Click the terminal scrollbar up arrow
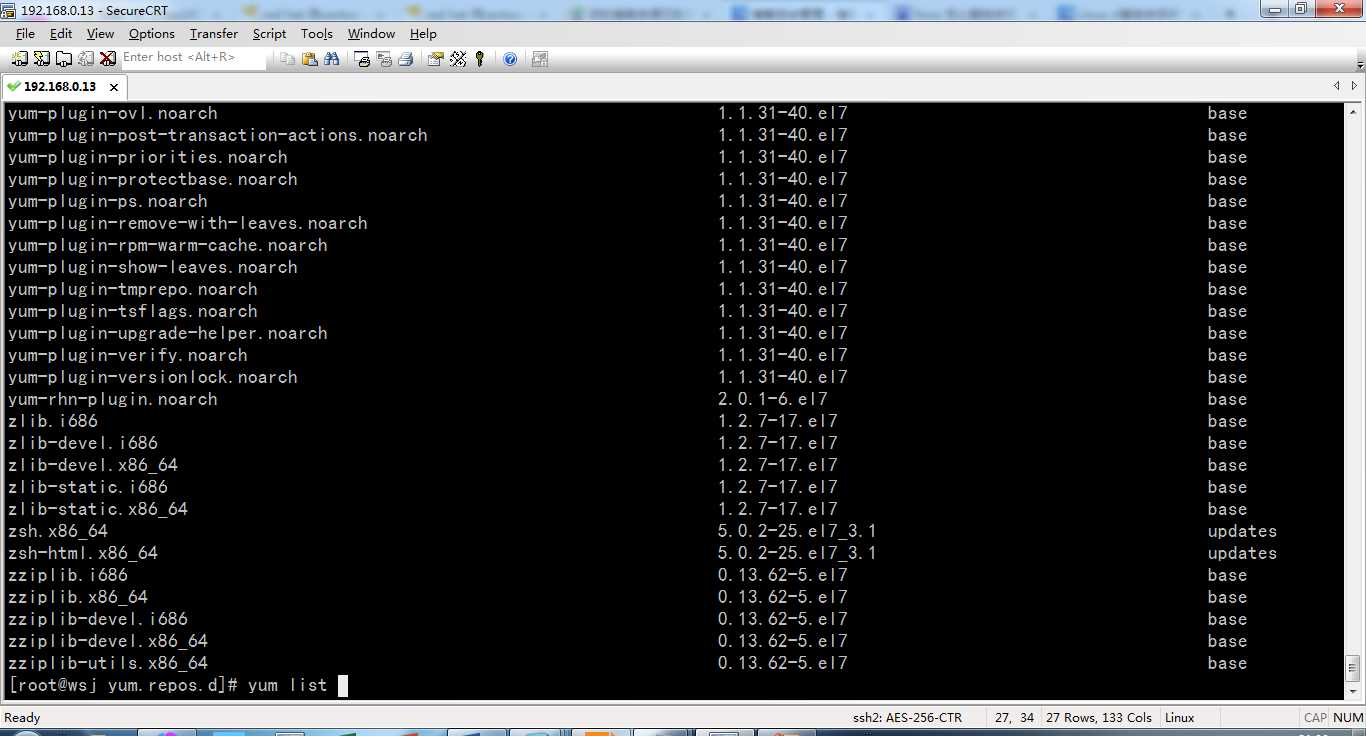Viewport: 1366px width, 736px height. pyautogui.click(x=1353, y=110)
